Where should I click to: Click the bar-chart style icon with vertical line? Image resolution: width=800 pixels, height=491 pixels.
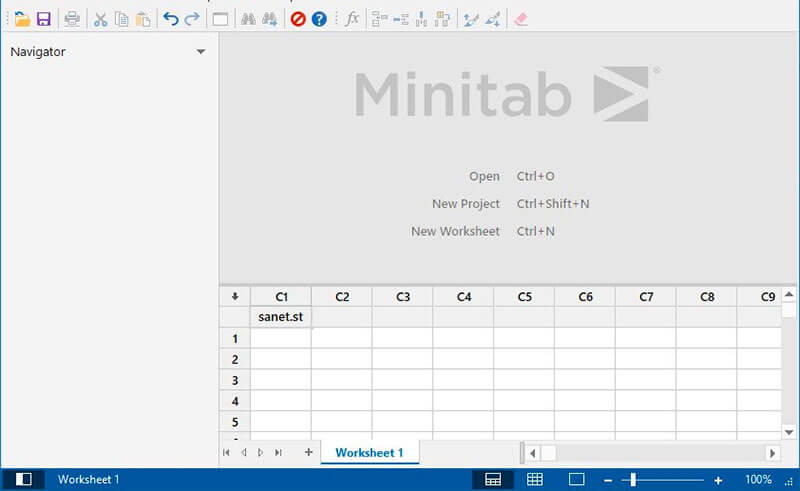pyautogui.click(x=421, y=19)
